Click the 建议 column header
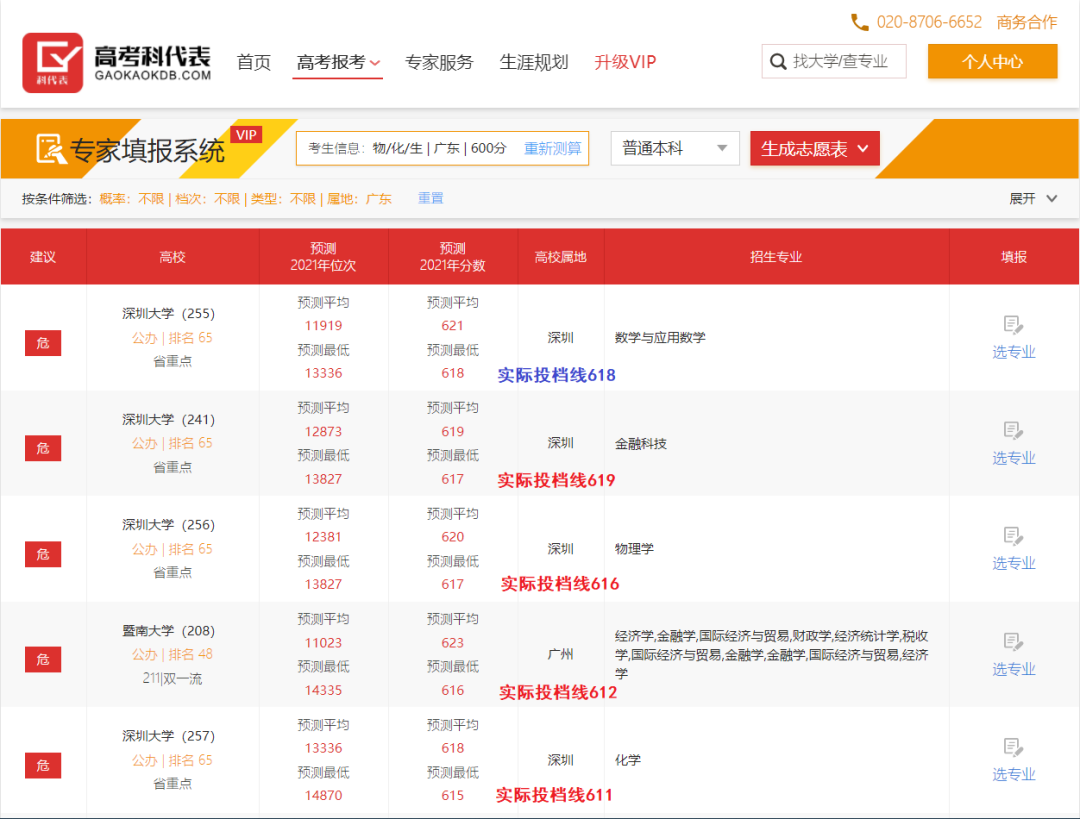The height and width of the screenshot is (819, 1080). tap(43, 257)
